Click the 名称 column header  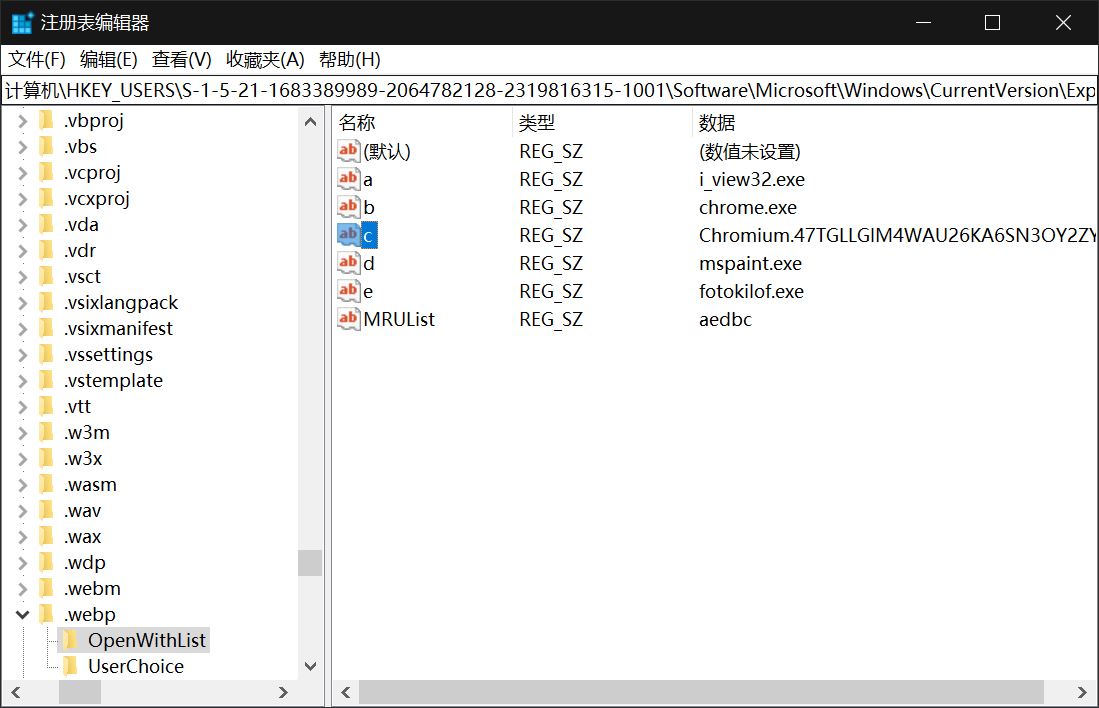(357, 123)
